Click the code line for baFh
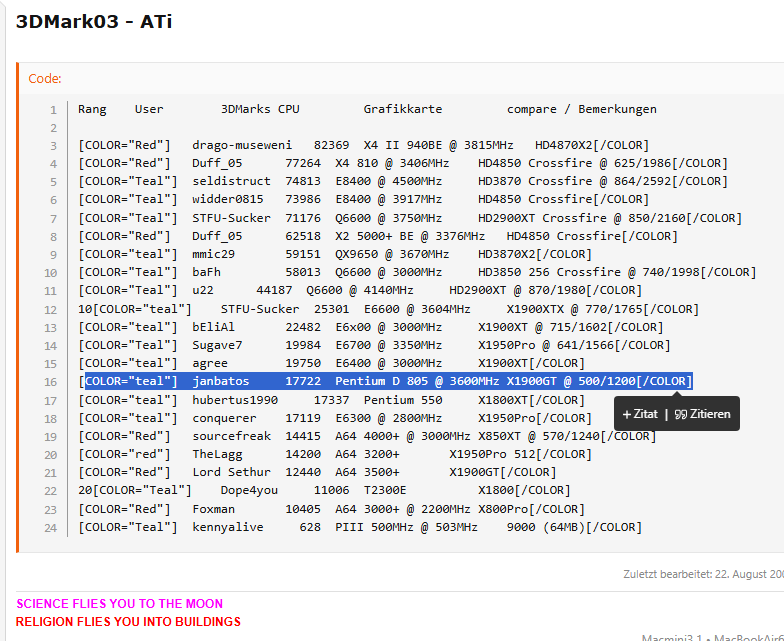The image size is (784, 641). pos(417,272)
